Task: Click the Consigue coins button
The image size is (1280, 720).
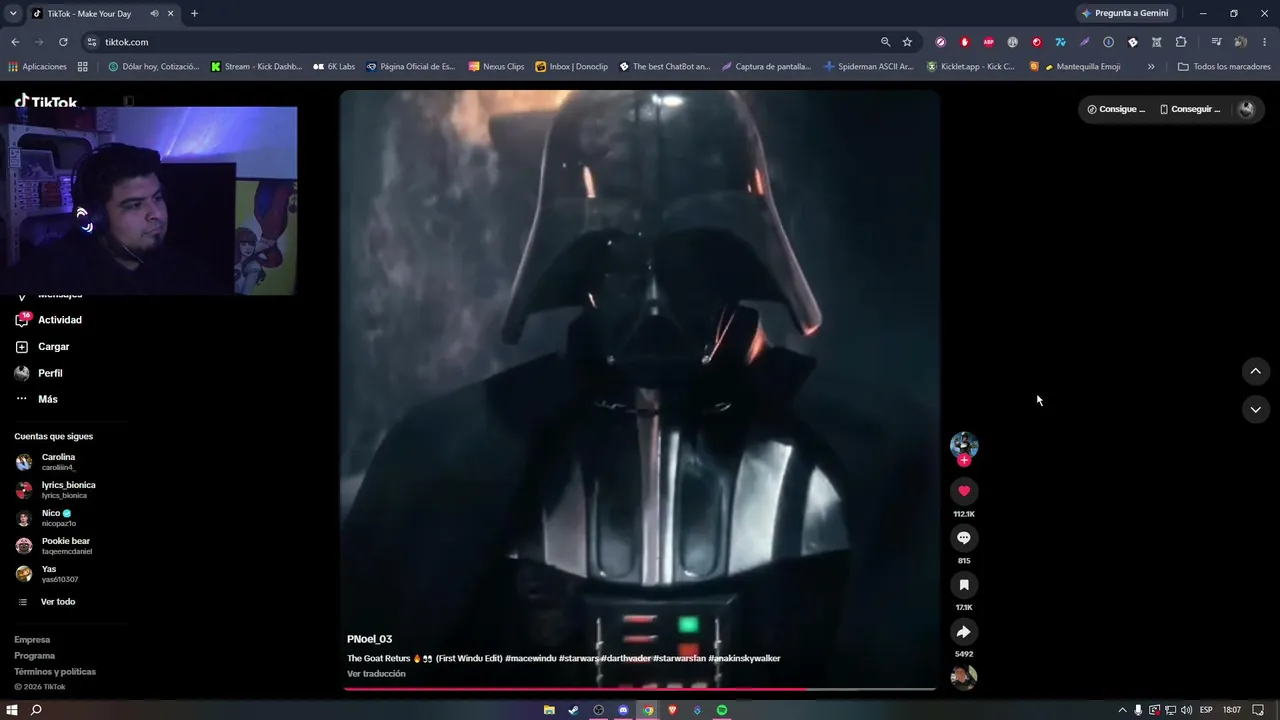Action: [x=1116, y=109]
